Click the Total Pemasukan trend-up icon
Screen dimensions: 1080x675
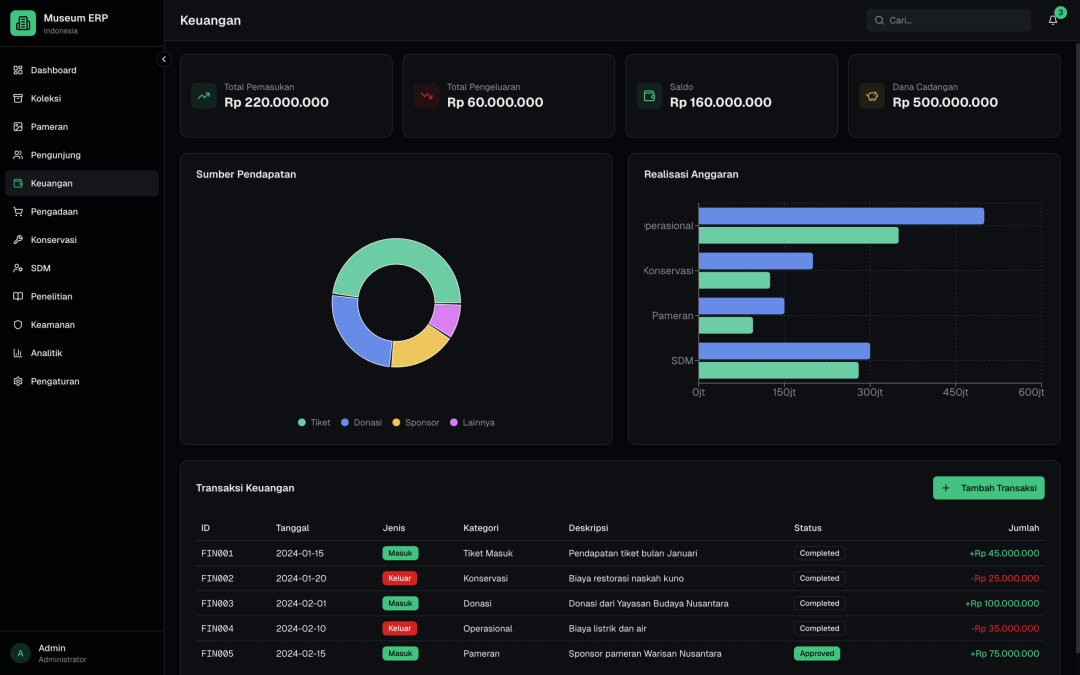204,96
